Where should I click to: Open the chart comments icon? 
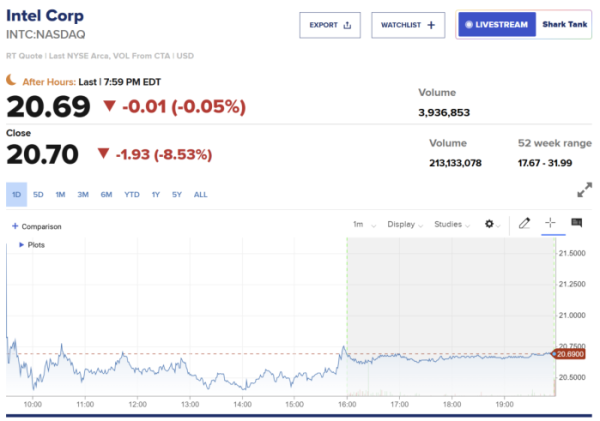click(577, 224)
